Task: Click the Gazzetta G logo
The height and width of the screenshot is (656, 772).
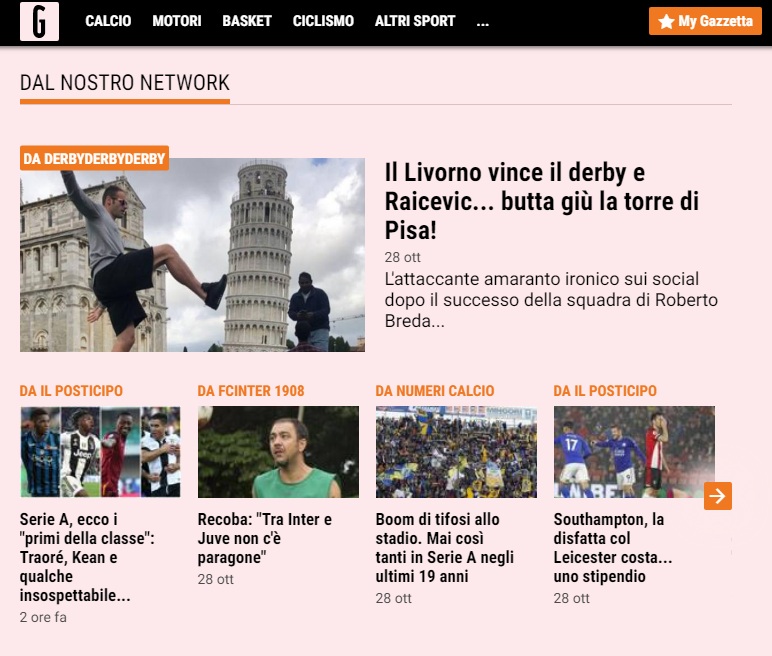Action: point(39,21)
